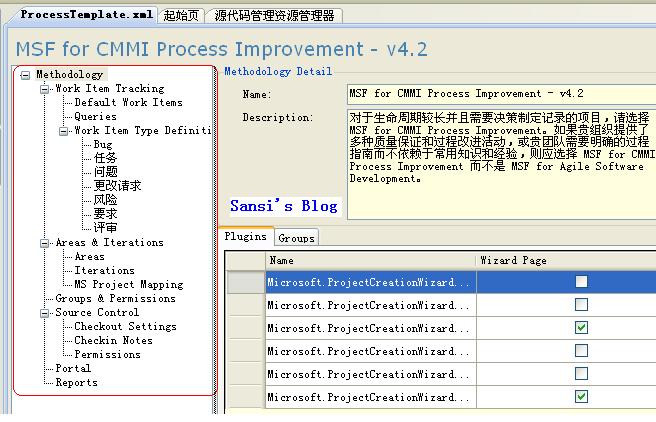Select the Bug work item type
Viewport: 656px width, 422px height.
[103, 144]
